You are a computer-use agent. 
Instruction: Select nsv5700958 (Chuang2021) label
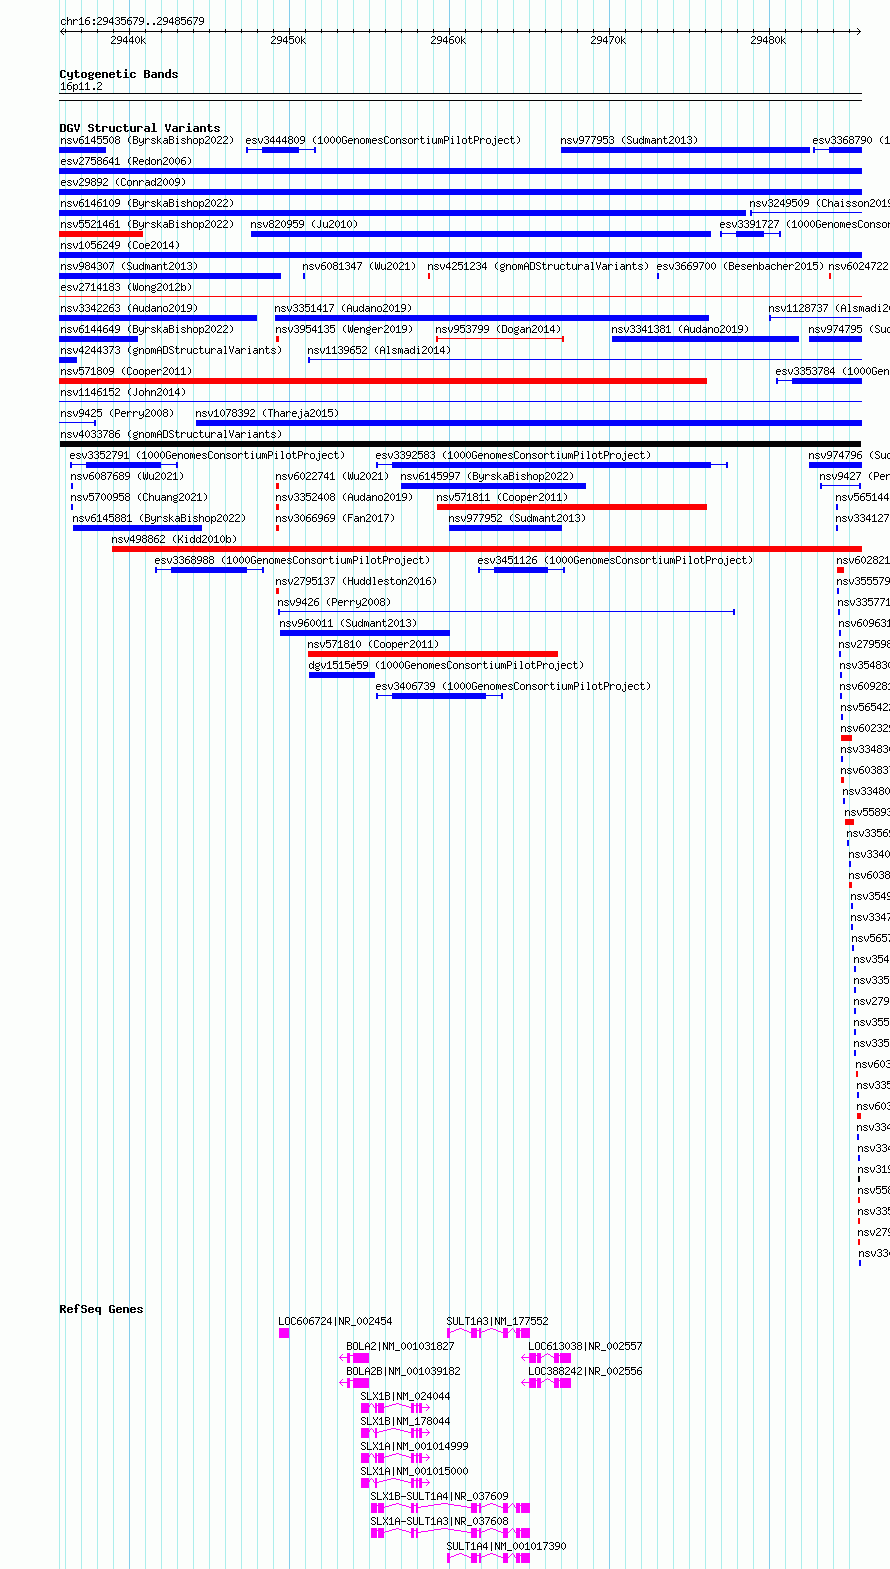[138, 497]
